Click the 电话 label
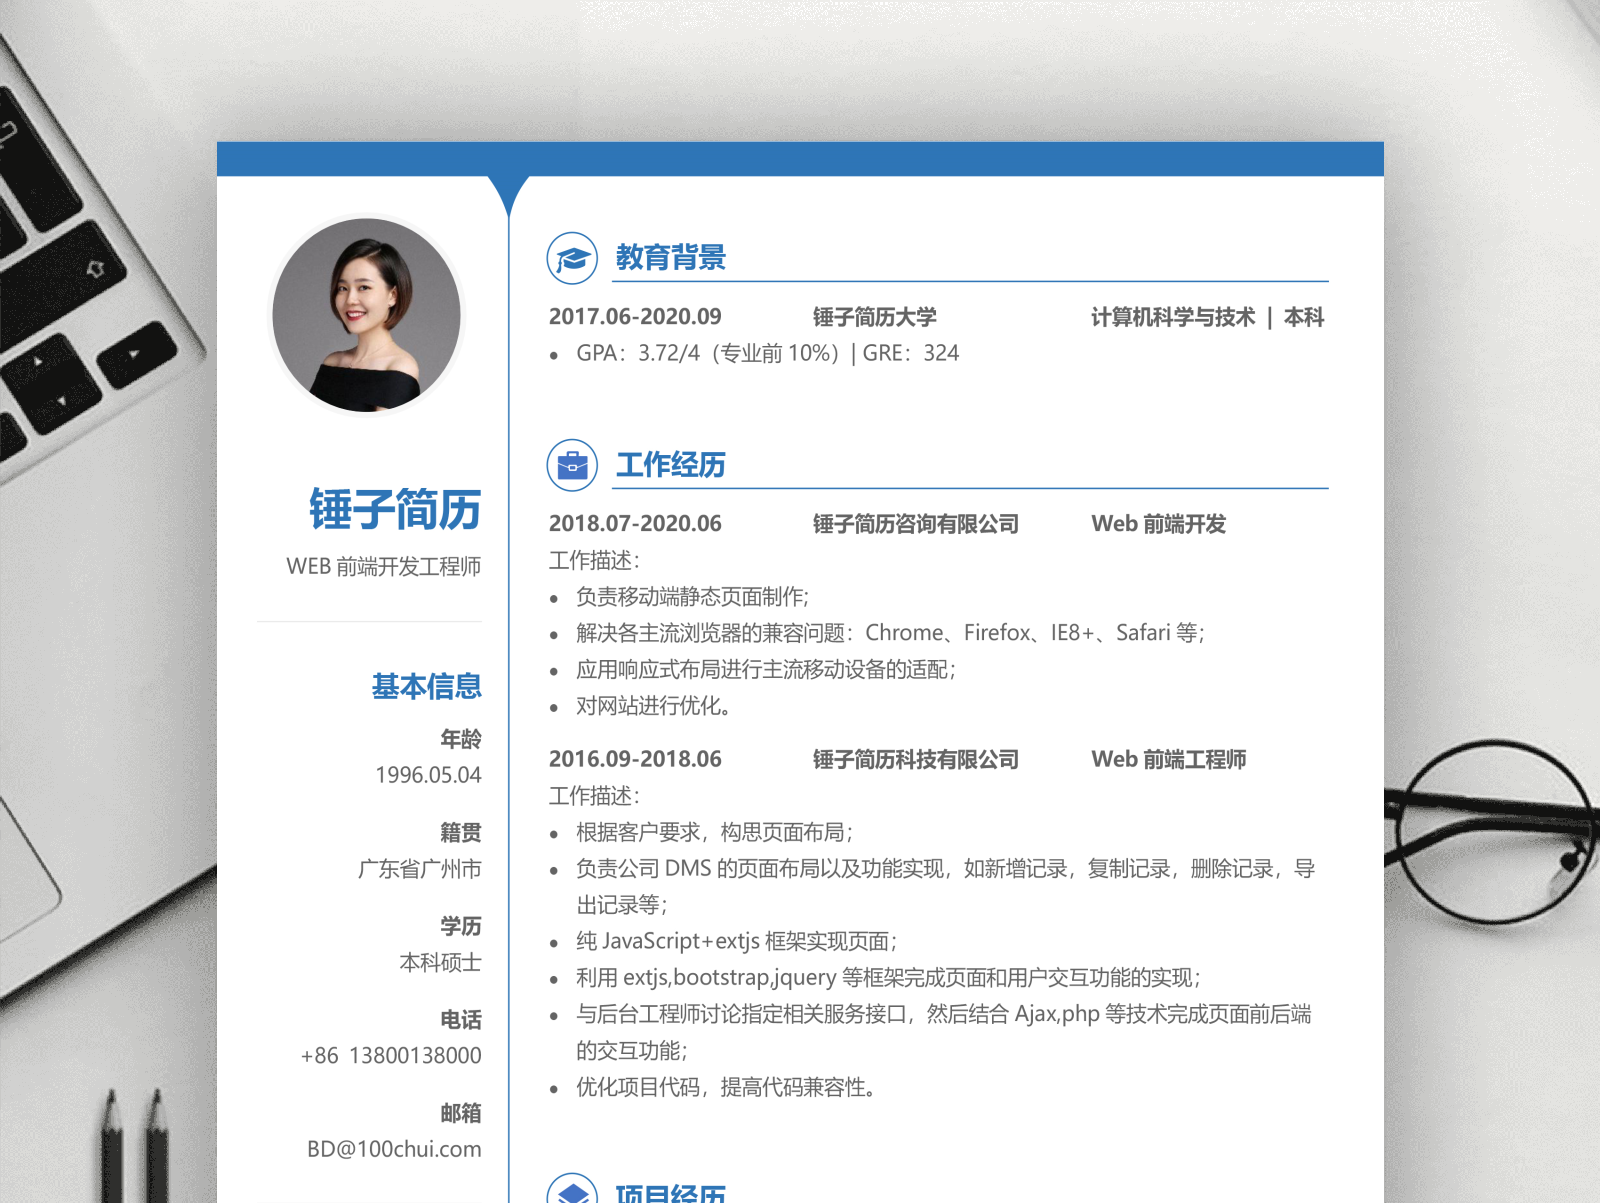1600x1203 pixels. 461,1020
